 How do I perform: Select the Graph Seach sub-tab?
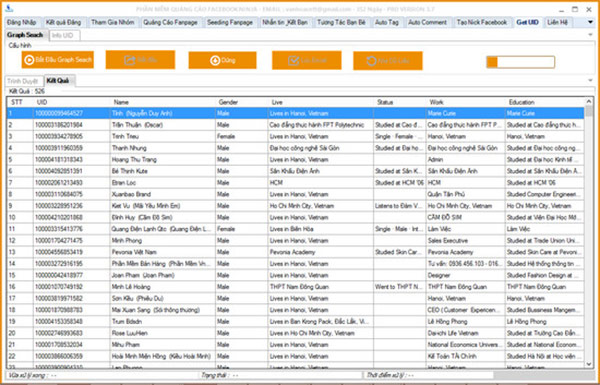[x=25, y=35]
